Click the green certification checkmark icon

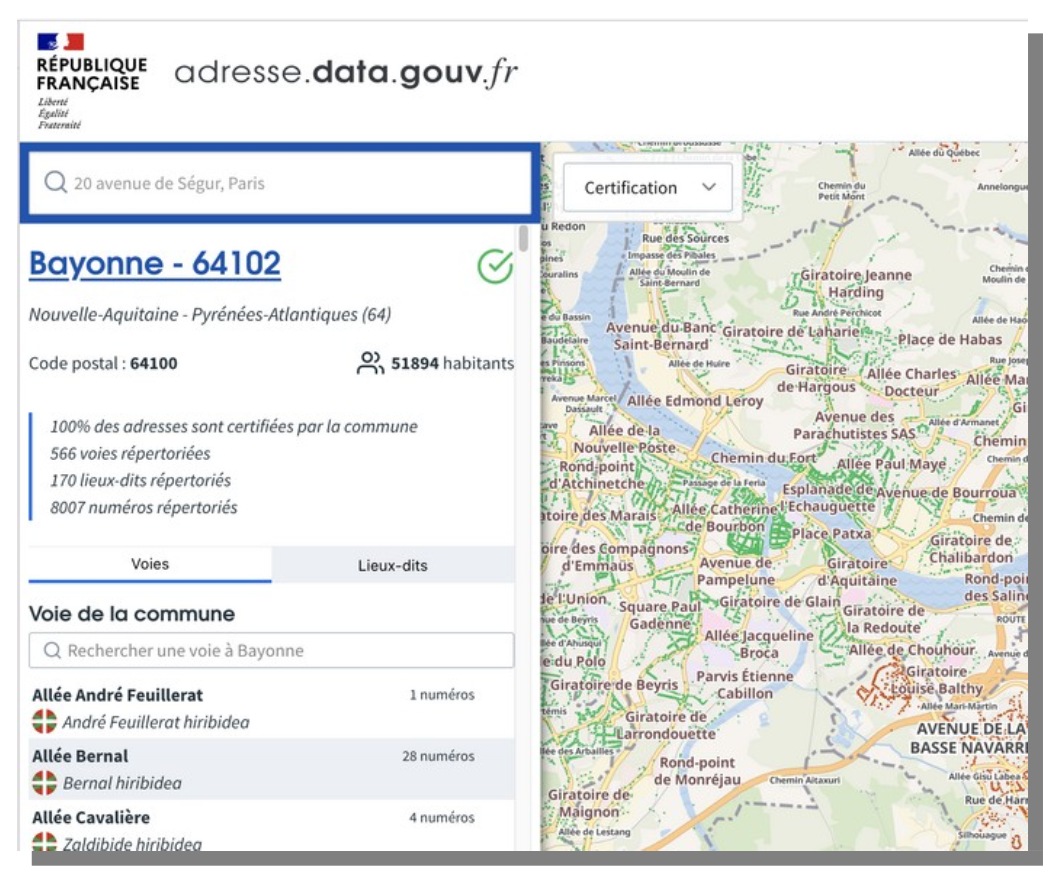point(495,266)
